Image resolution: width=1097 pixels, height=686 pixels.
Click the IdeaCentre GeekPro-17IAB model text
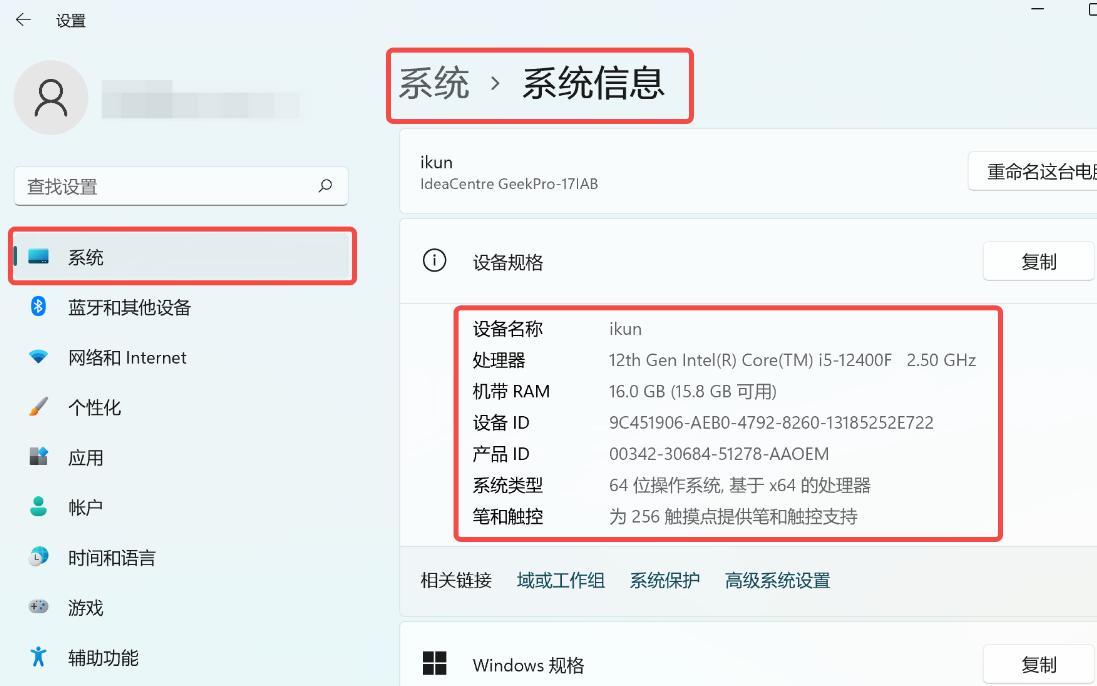point(509,184)
